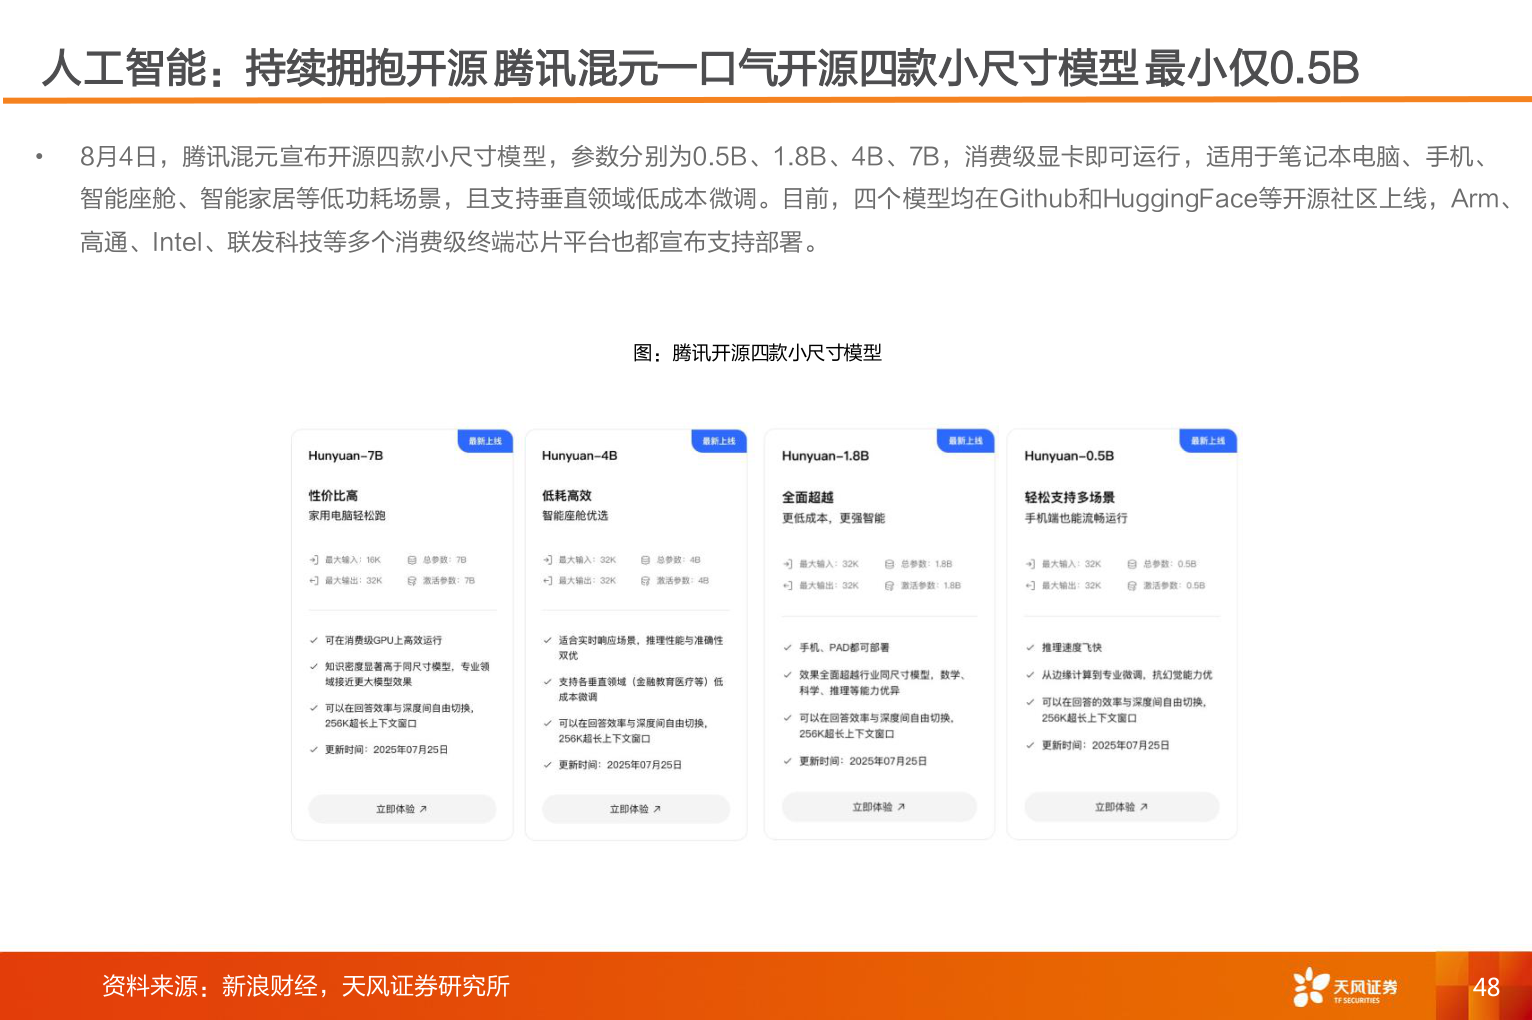The height and width of the screenshot is (1020, 1532).
Task: Click checkmark beside 效果全面超越行业同尺寸模型
Action: [x=788, y=675]
